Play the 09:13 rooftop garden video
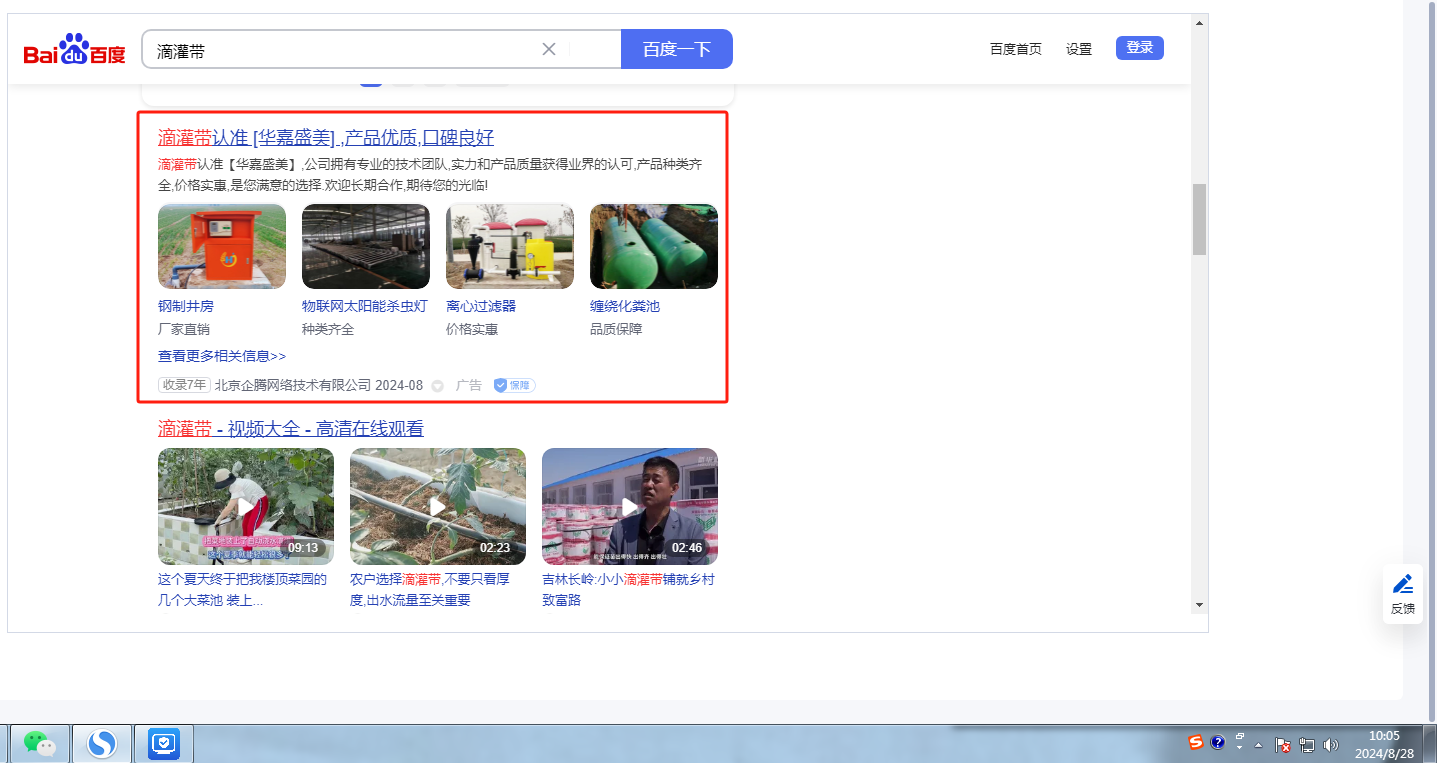 (246, 506)
